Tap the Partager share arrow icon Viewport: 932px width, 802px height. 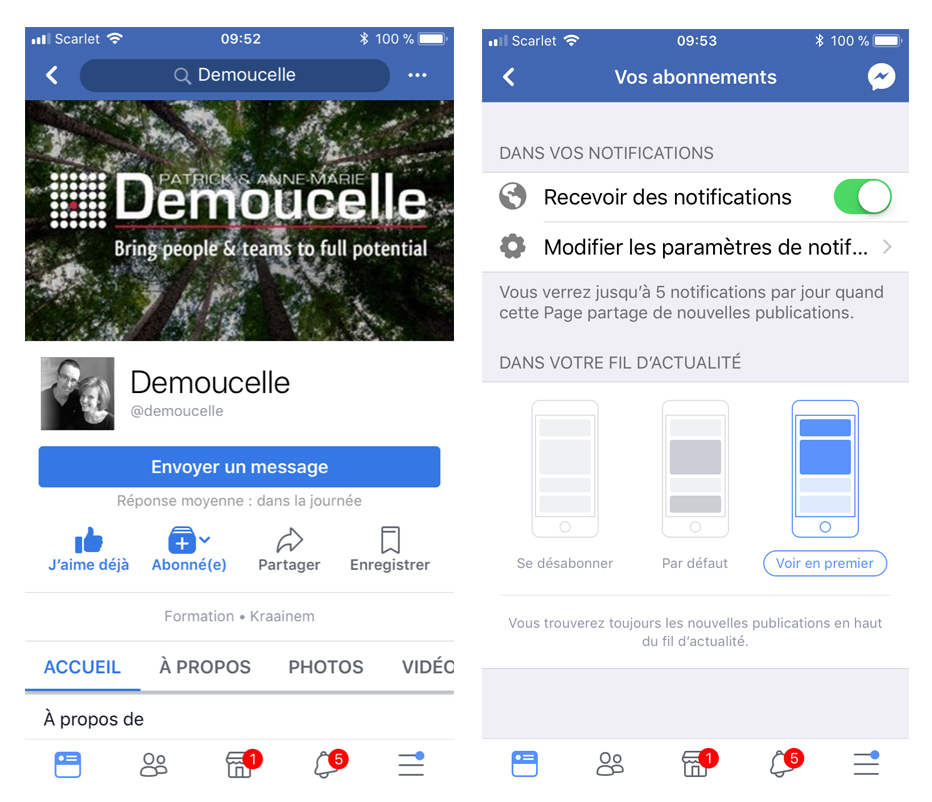[x=289, y=540]
